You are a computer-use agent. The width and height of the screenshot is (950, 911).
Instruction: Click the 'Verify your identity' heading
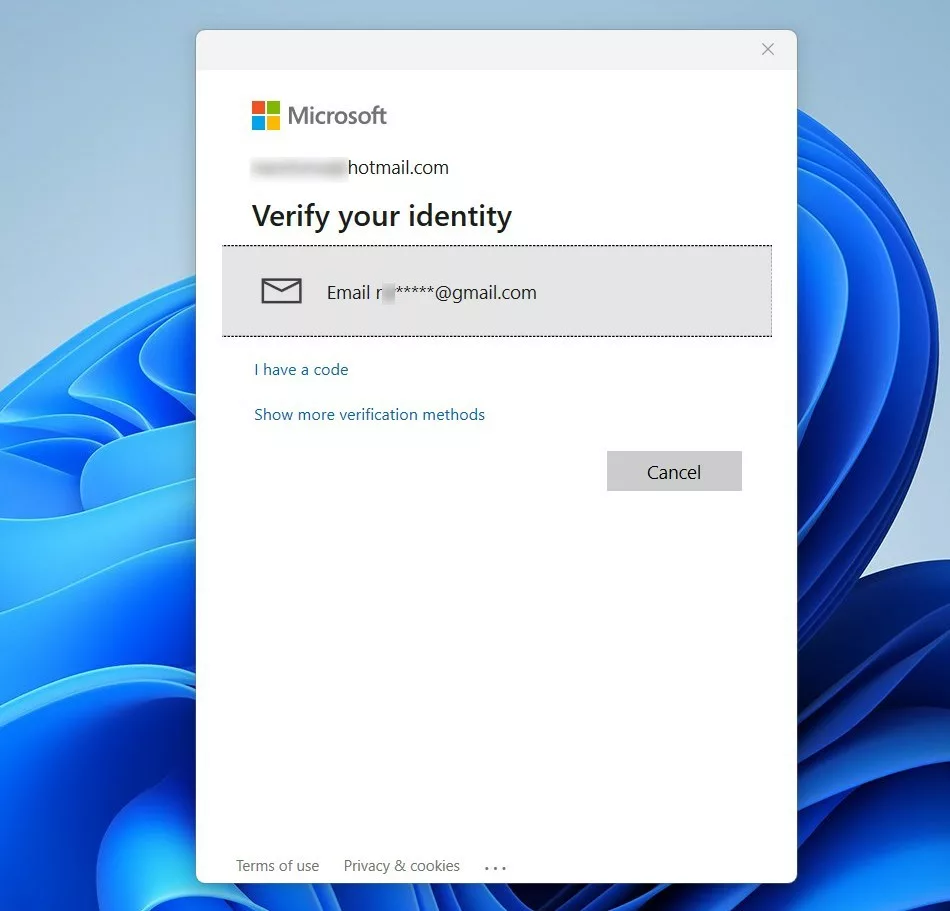click(x=382, y=216)
